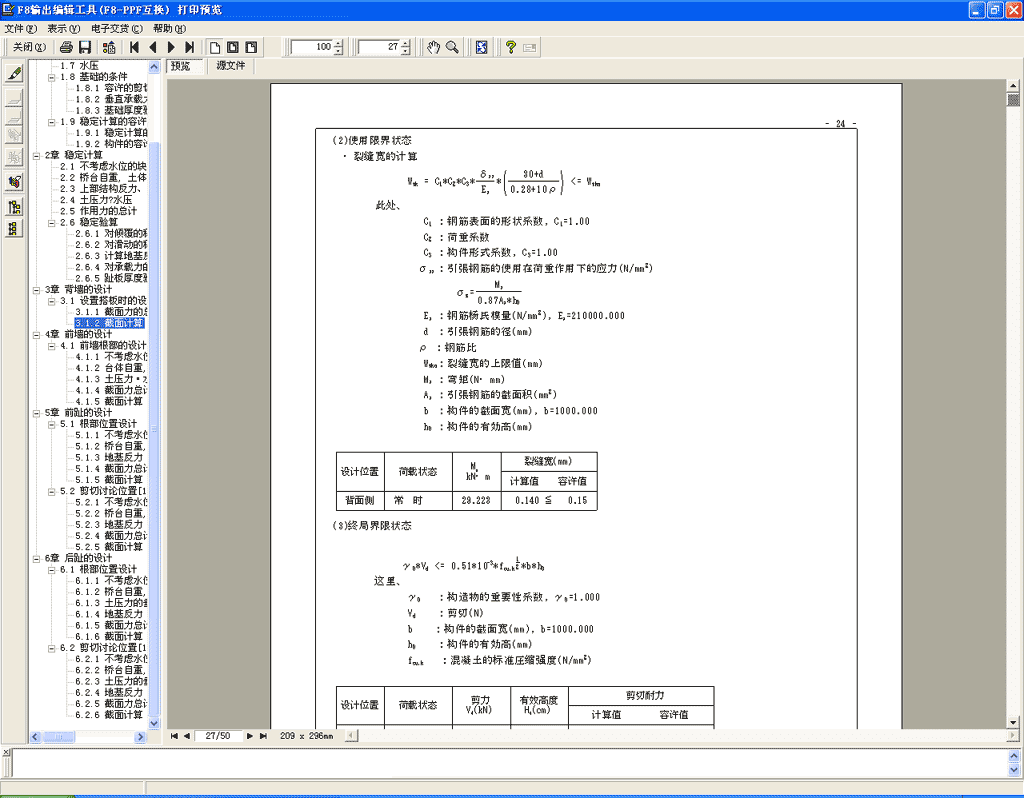Open the 文件(F) menu

[21, 29]
